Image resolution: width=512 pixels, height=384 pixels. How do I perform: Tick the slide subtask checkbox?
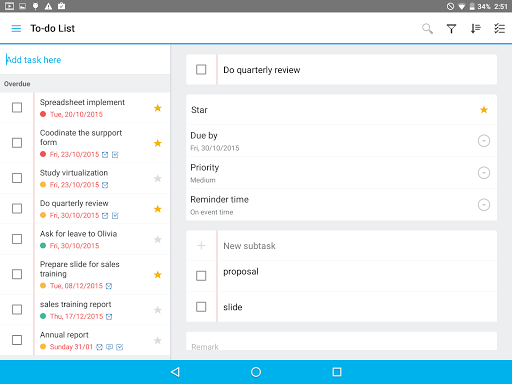201,307
